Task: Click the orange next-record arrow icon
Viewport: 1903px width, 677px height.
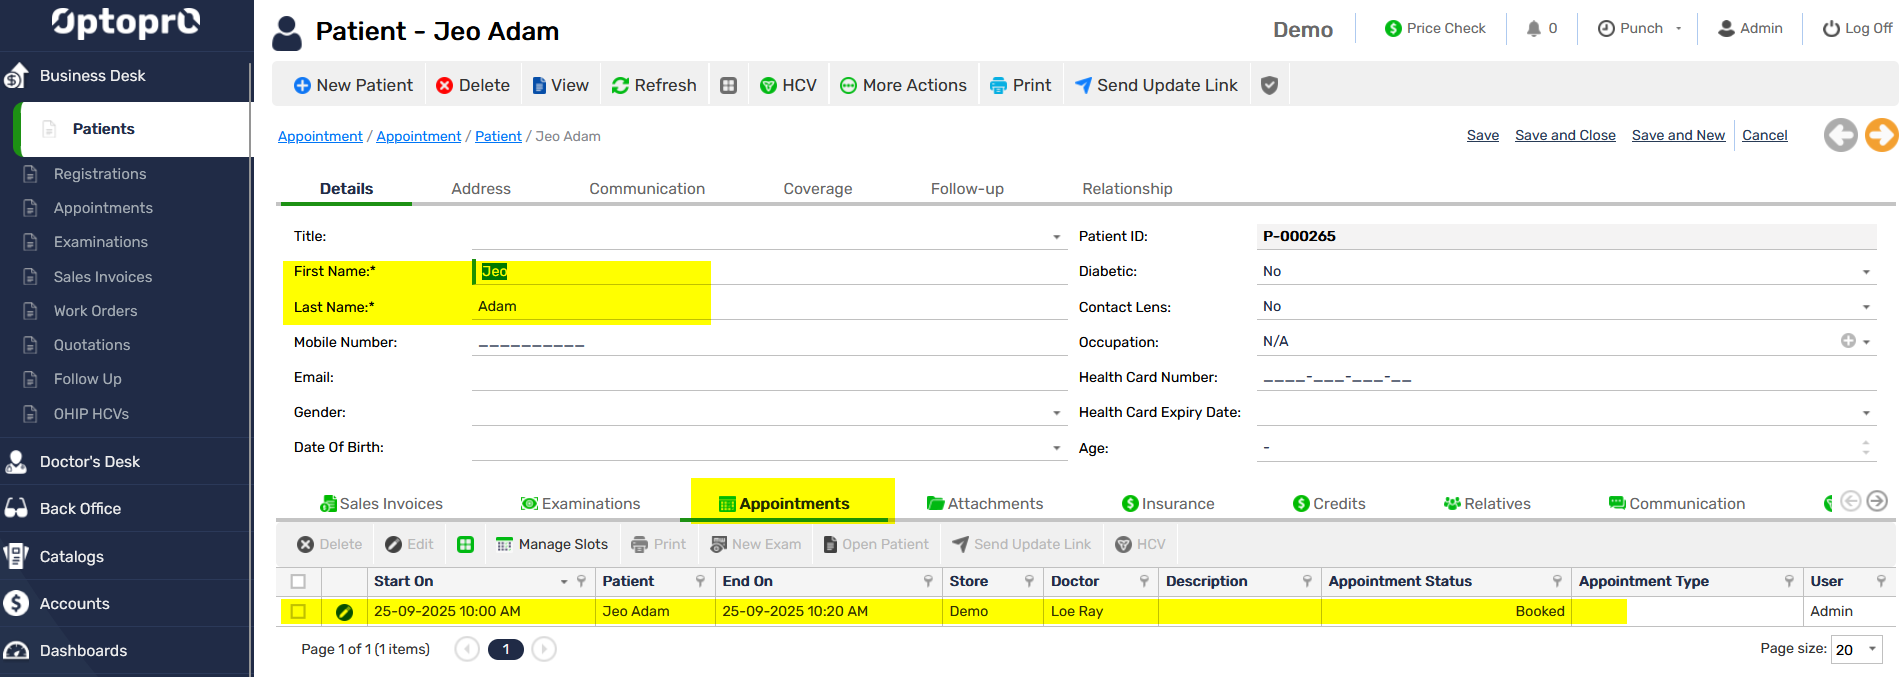Action: (1881, 135)
